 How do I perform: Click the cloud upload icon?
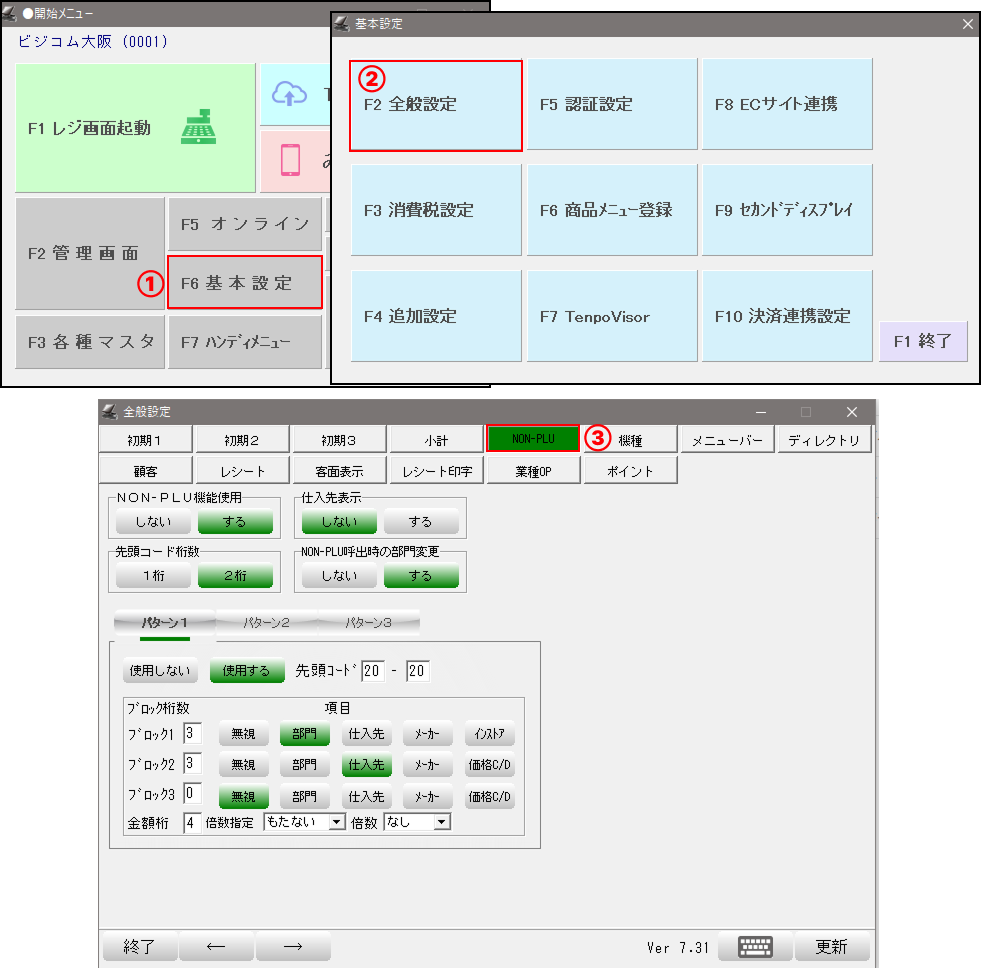291,94
